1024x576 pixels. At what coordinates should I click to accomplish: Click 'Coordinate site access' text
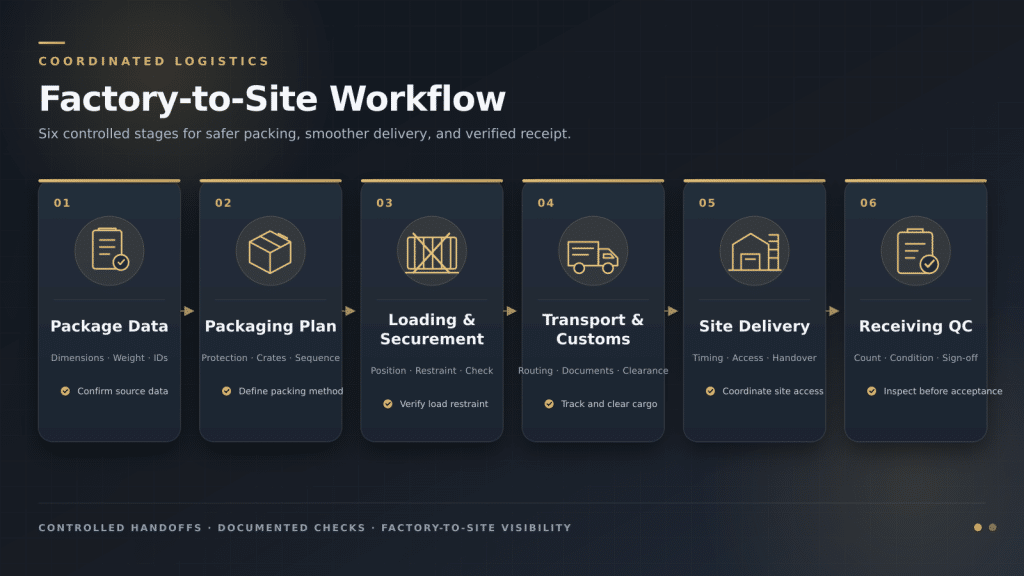[x=773, y=391]
